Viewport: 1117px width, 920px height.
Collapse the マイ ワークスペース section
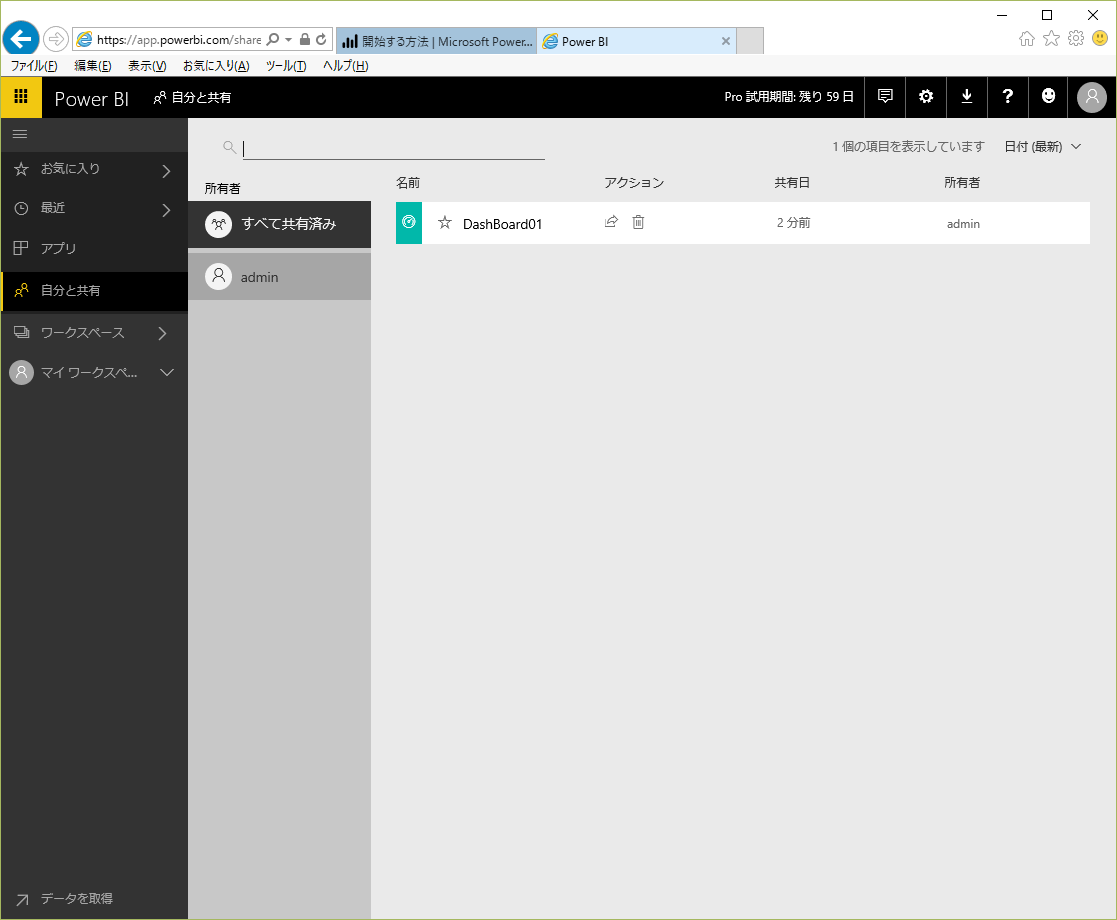click(167, 372)
